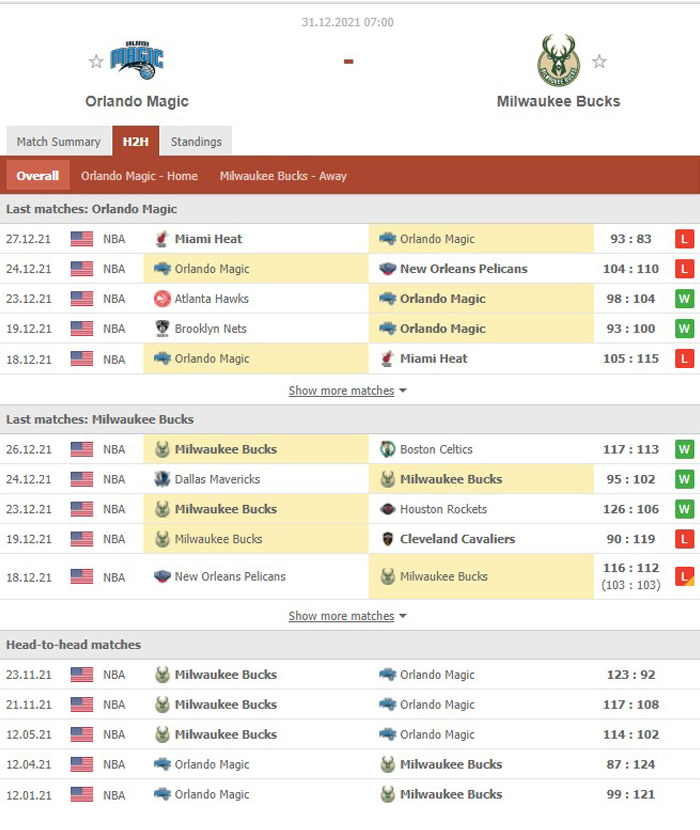Click the Brooklyn Nets team name
This screenshot has height=830, width=700.
tap(211, 329)
